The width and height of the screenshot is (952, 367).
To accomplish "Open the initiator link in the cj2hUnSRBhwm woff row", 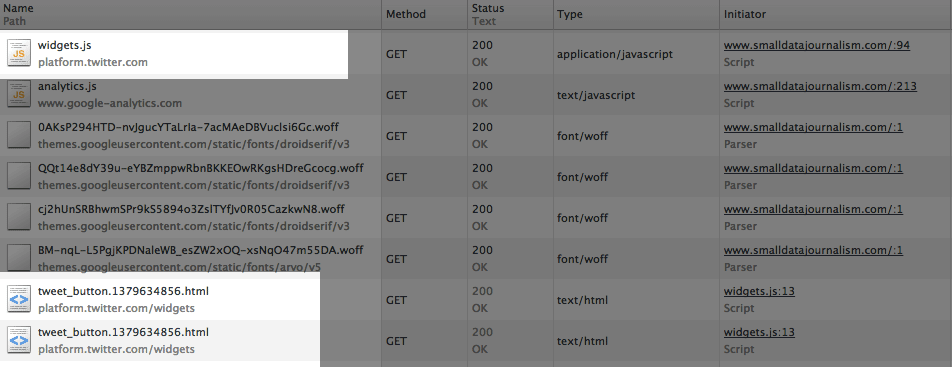I will [814, 210].
